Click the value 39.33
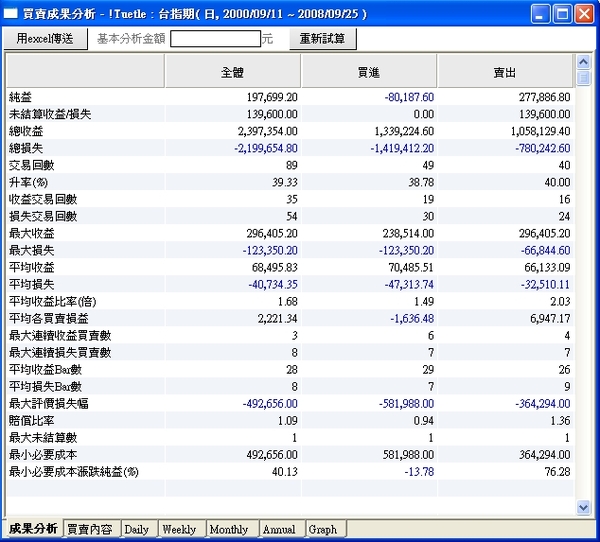The image size is (600, 542). click(x=285, y=182)
